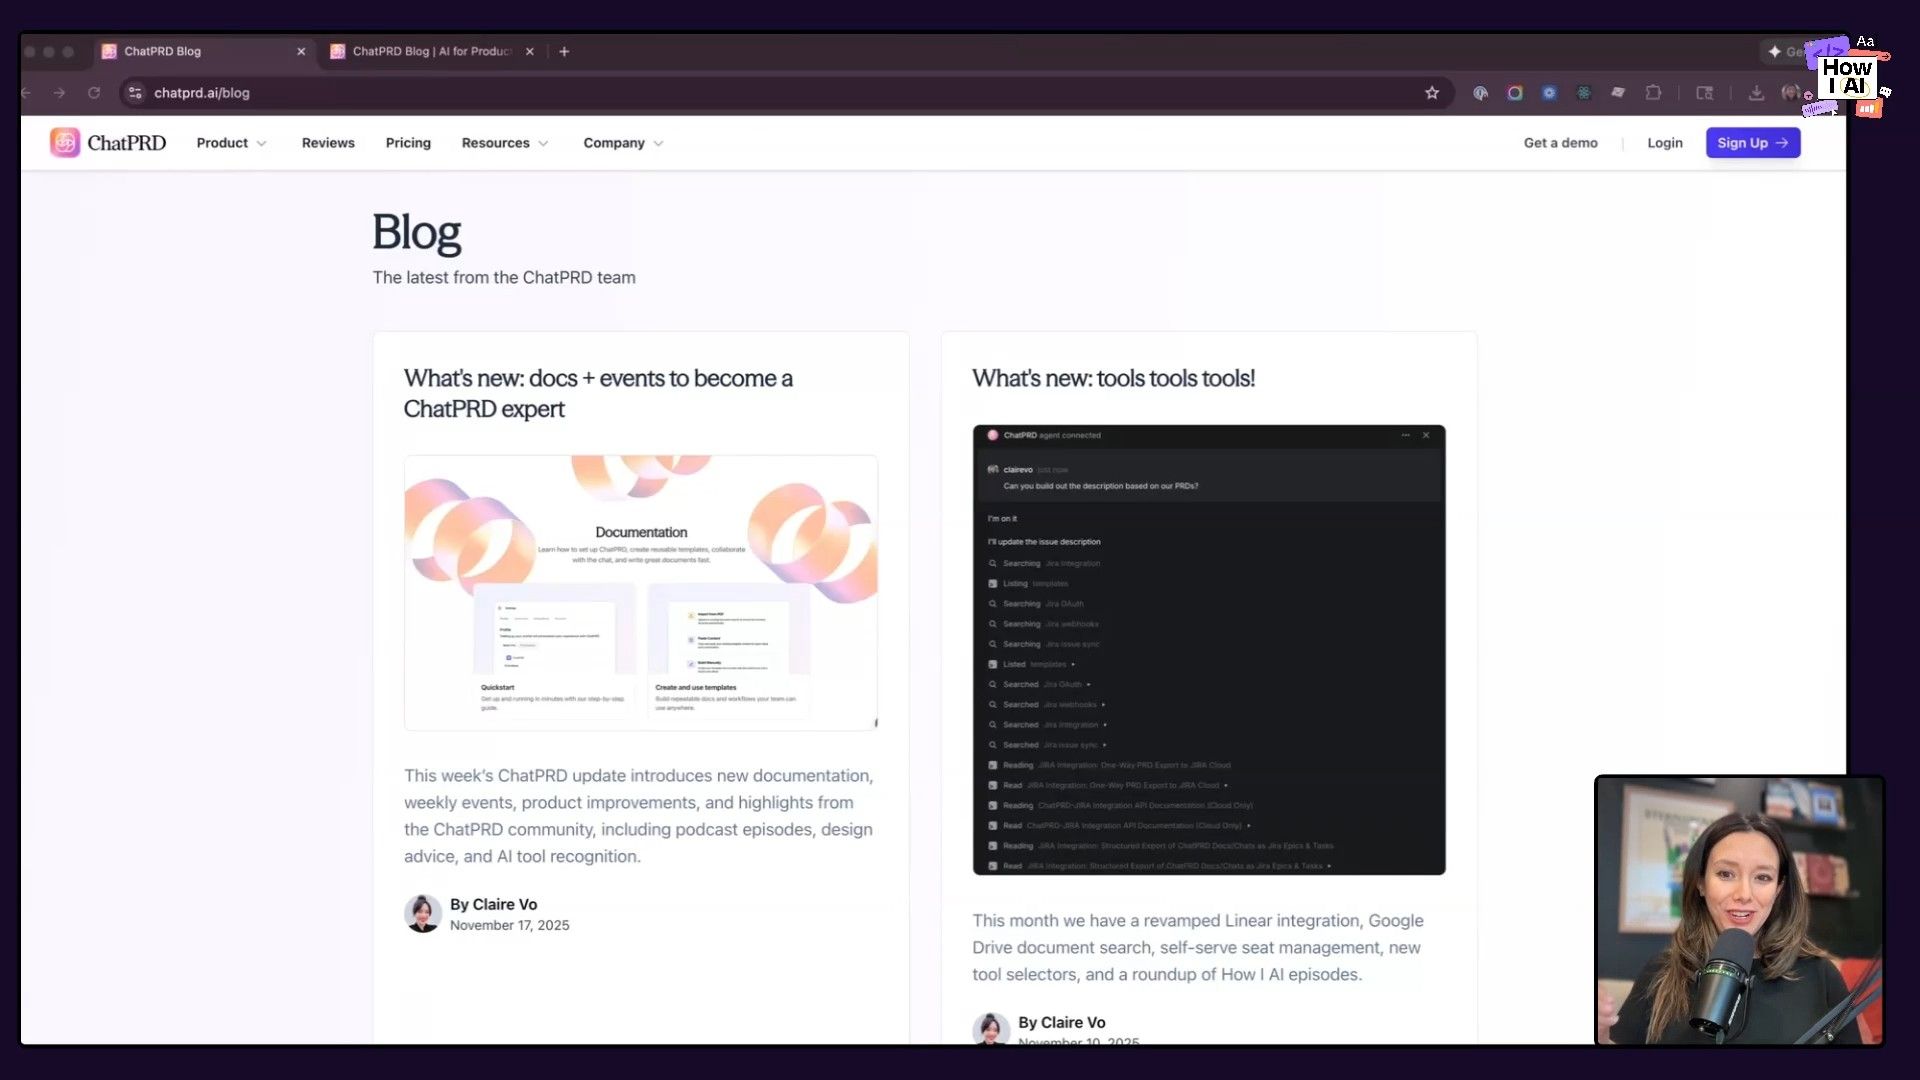Screen dimensions: 1920x1080
Task: Expand the Company dropdown menu
Action: coord(623,143)
